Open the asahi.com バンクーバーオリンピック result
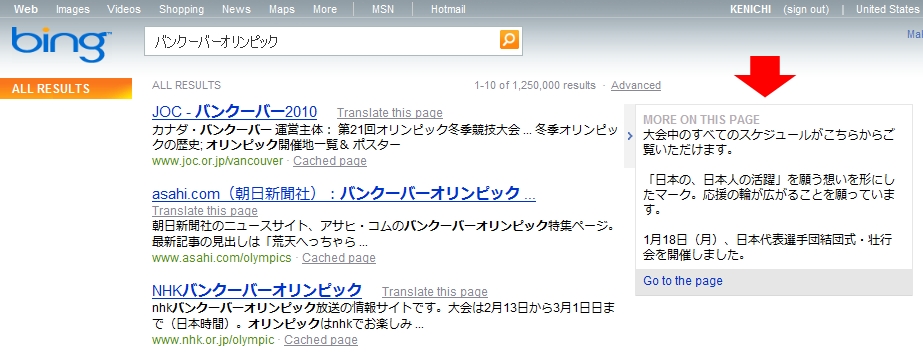923x361 pixels. [344, 193]
